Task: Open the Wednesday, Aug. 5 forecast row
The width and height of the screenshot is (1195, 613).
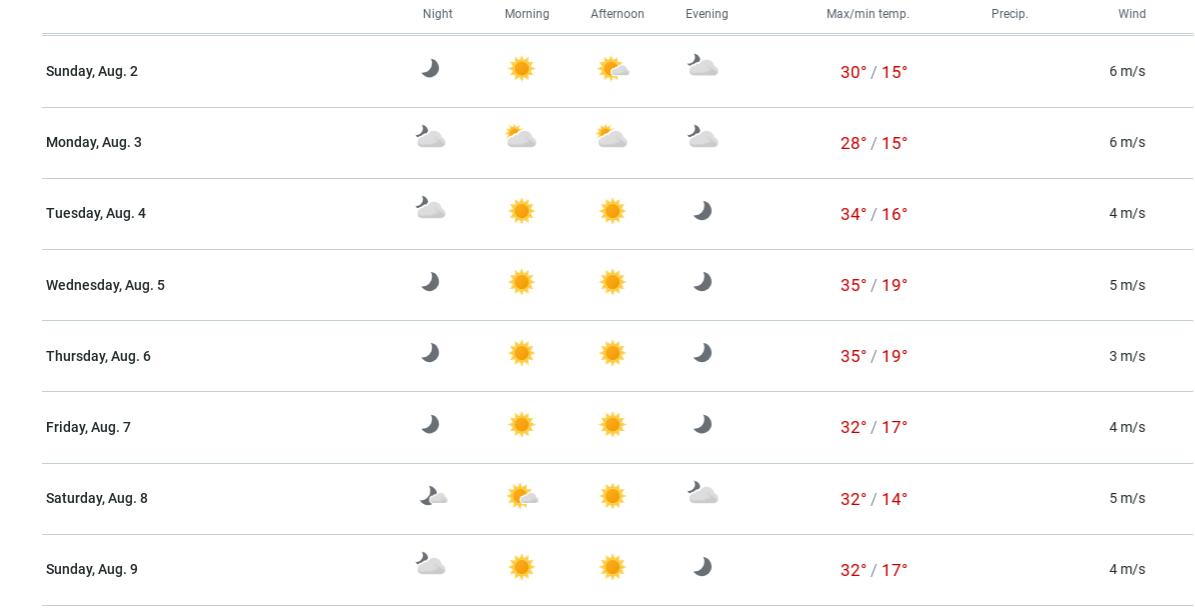Action: coord(617,285)
